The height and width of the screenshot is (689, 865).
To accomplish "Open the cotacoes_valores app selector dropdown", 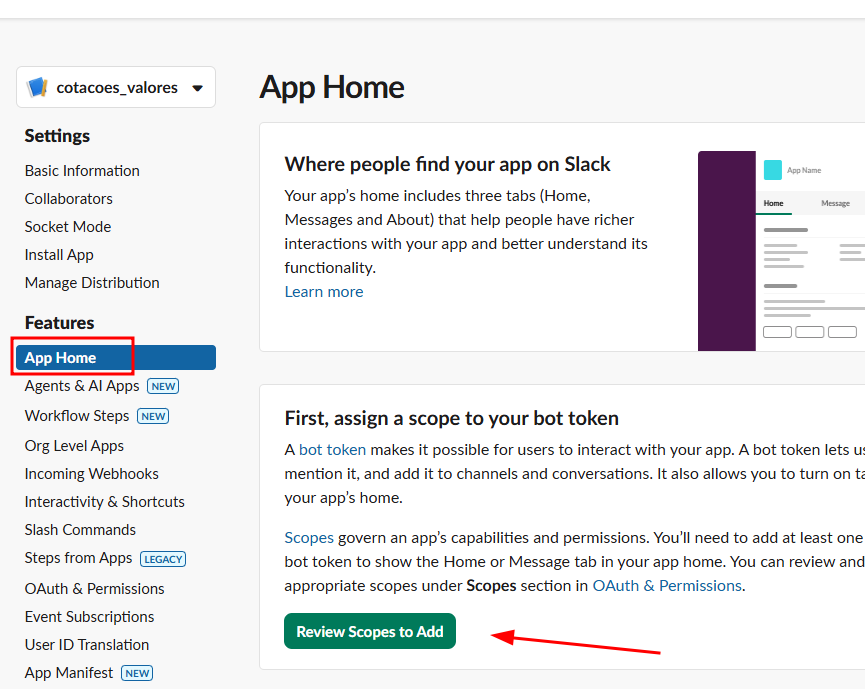I will [116, 87].
